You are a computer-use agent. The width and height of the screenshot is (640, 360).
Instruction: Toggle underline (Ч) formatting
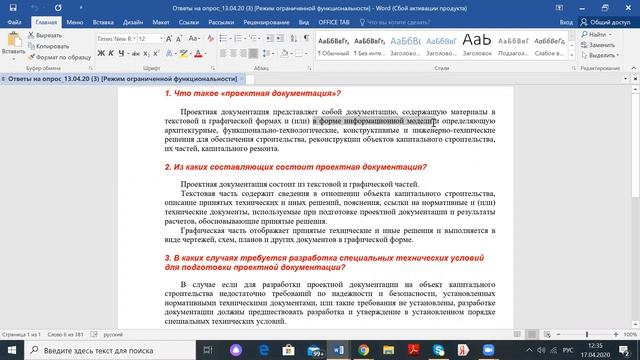pos(121,53)
